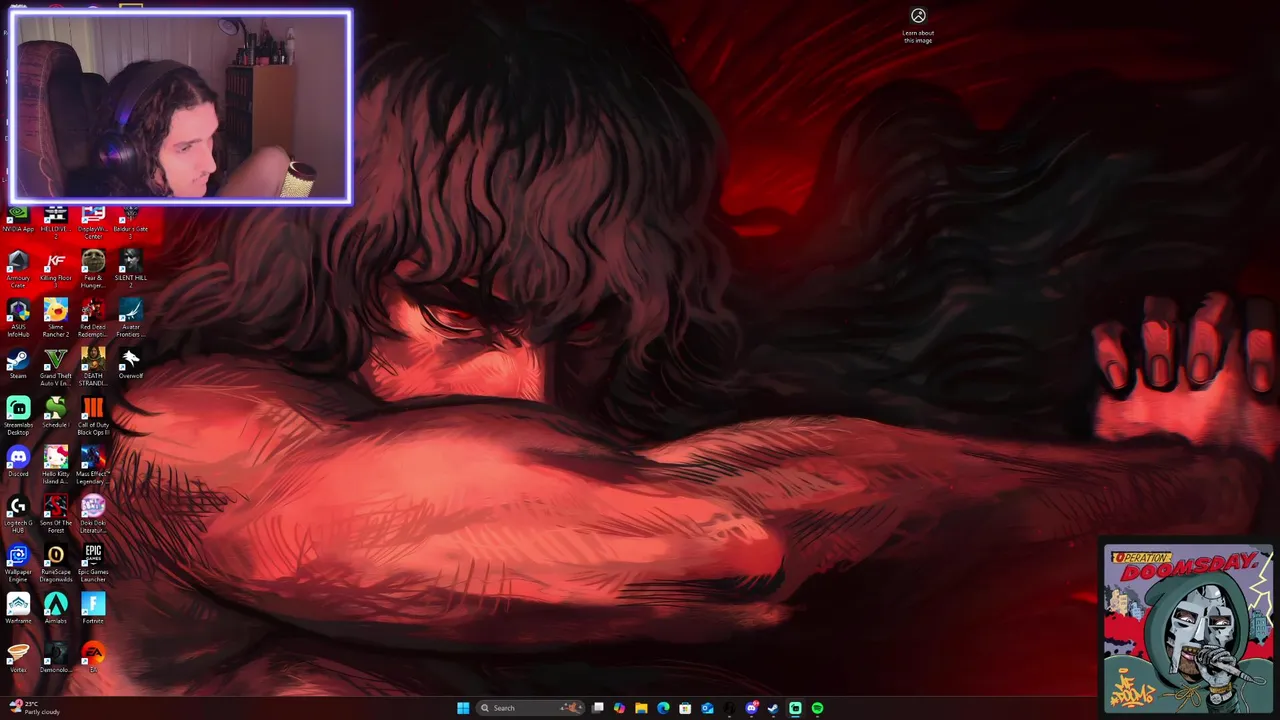
Task: Select the Vortex desktop icon
Action: tap(18, 657)
